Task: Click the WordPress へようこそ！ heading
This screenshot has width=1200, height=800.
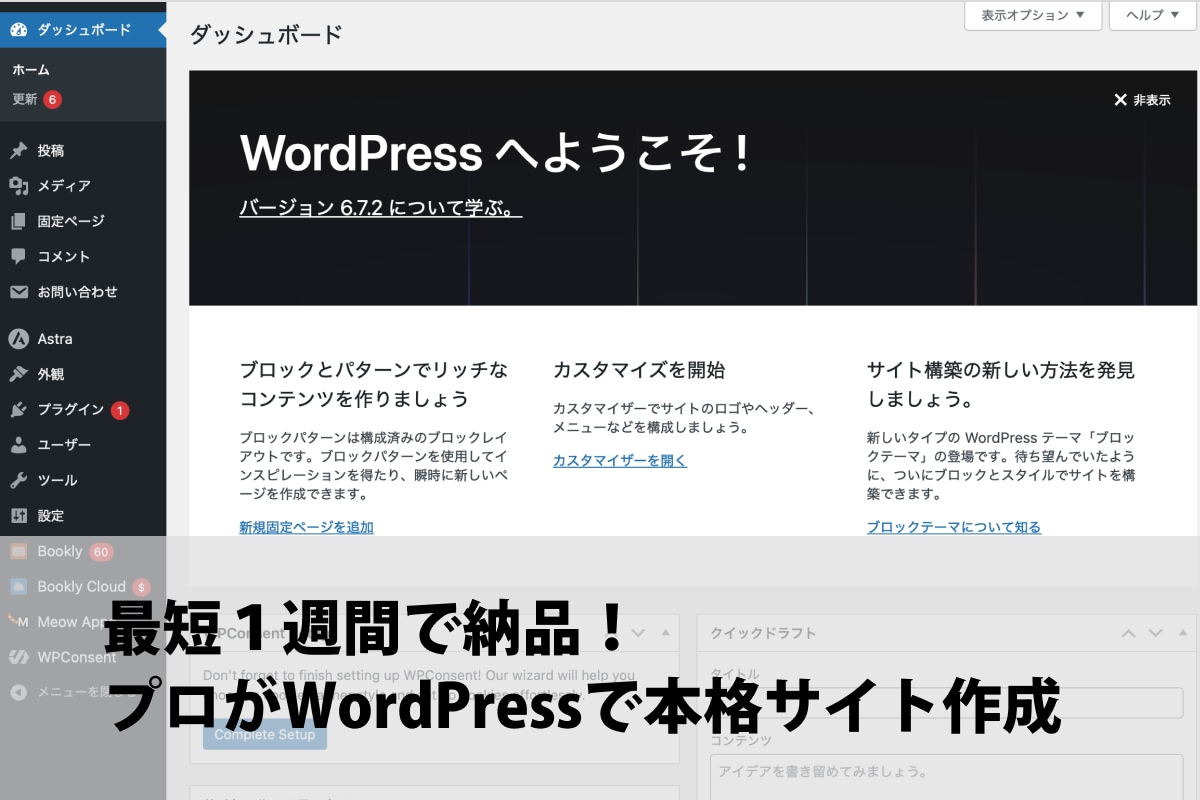Action: tap(496, 153)
